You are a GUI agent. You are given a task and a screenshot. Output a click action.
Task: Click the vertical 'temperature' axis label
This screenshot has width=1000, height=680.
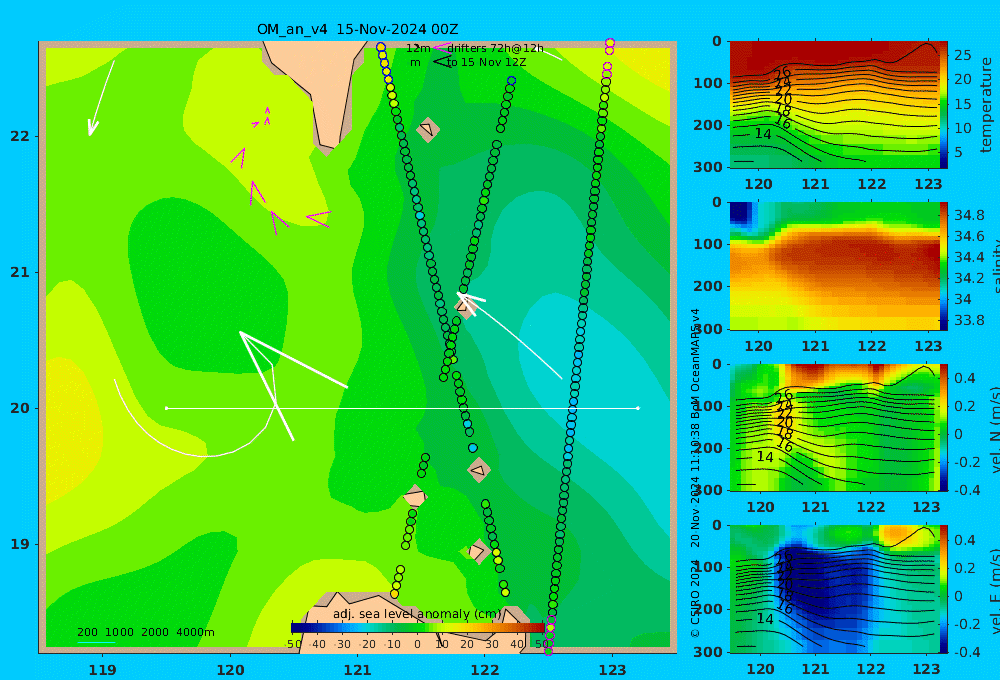986,105
